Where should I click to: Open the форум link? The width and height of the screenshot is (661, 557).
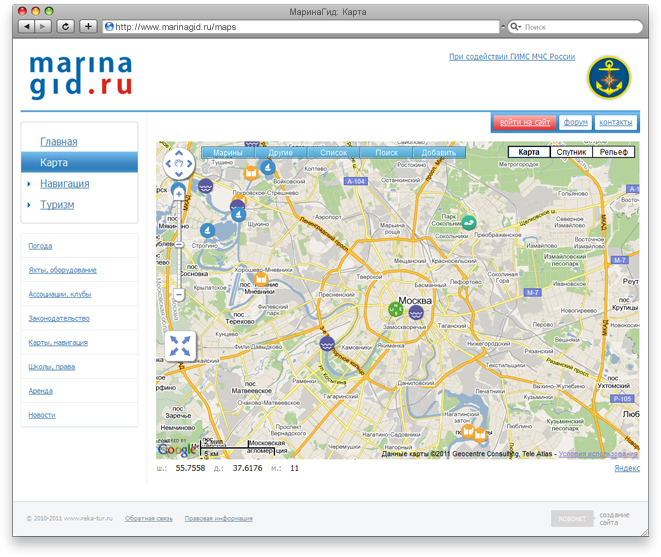(x=575, y=122)
